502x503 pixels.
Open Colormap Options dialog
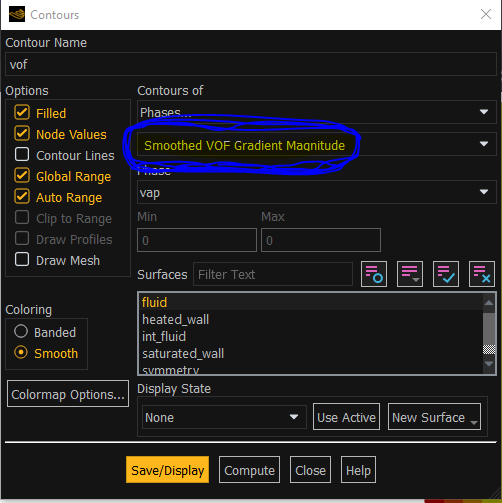coord(68,394)
